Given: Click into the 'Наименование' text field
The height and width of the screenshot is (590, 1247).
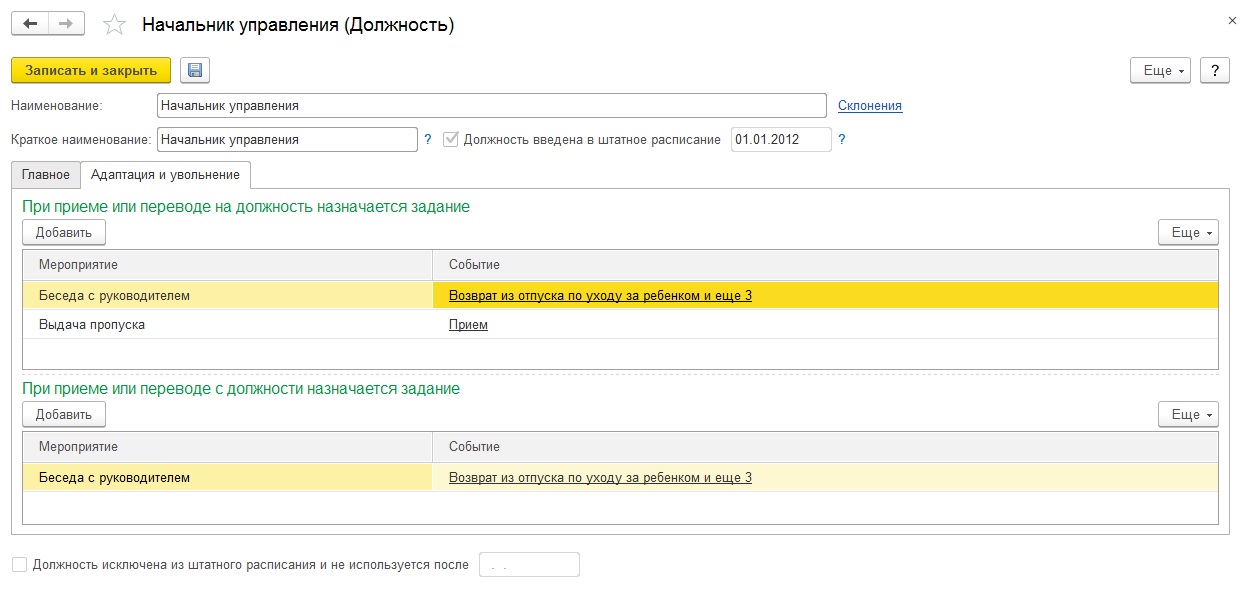Looking at the screenshot, I should click(x=491, y=106).
